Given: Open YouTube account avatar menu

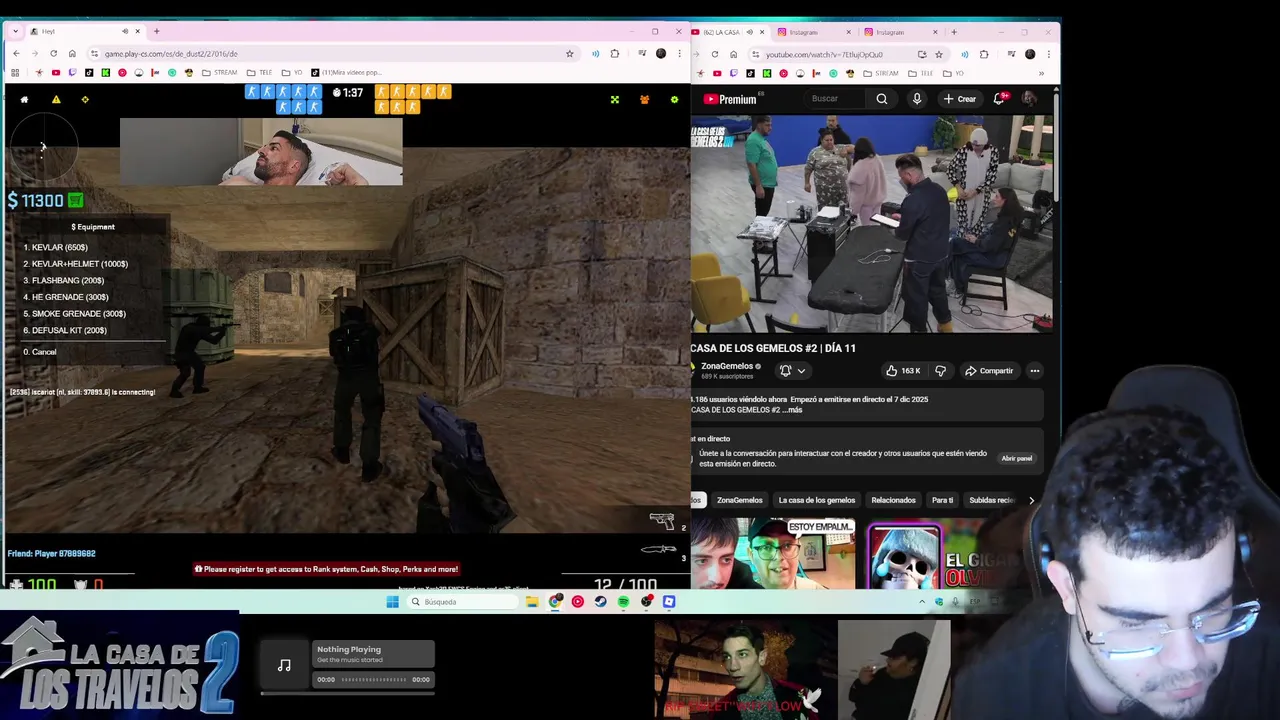Looking at the screenshot, I should [x=1029, y=99].
